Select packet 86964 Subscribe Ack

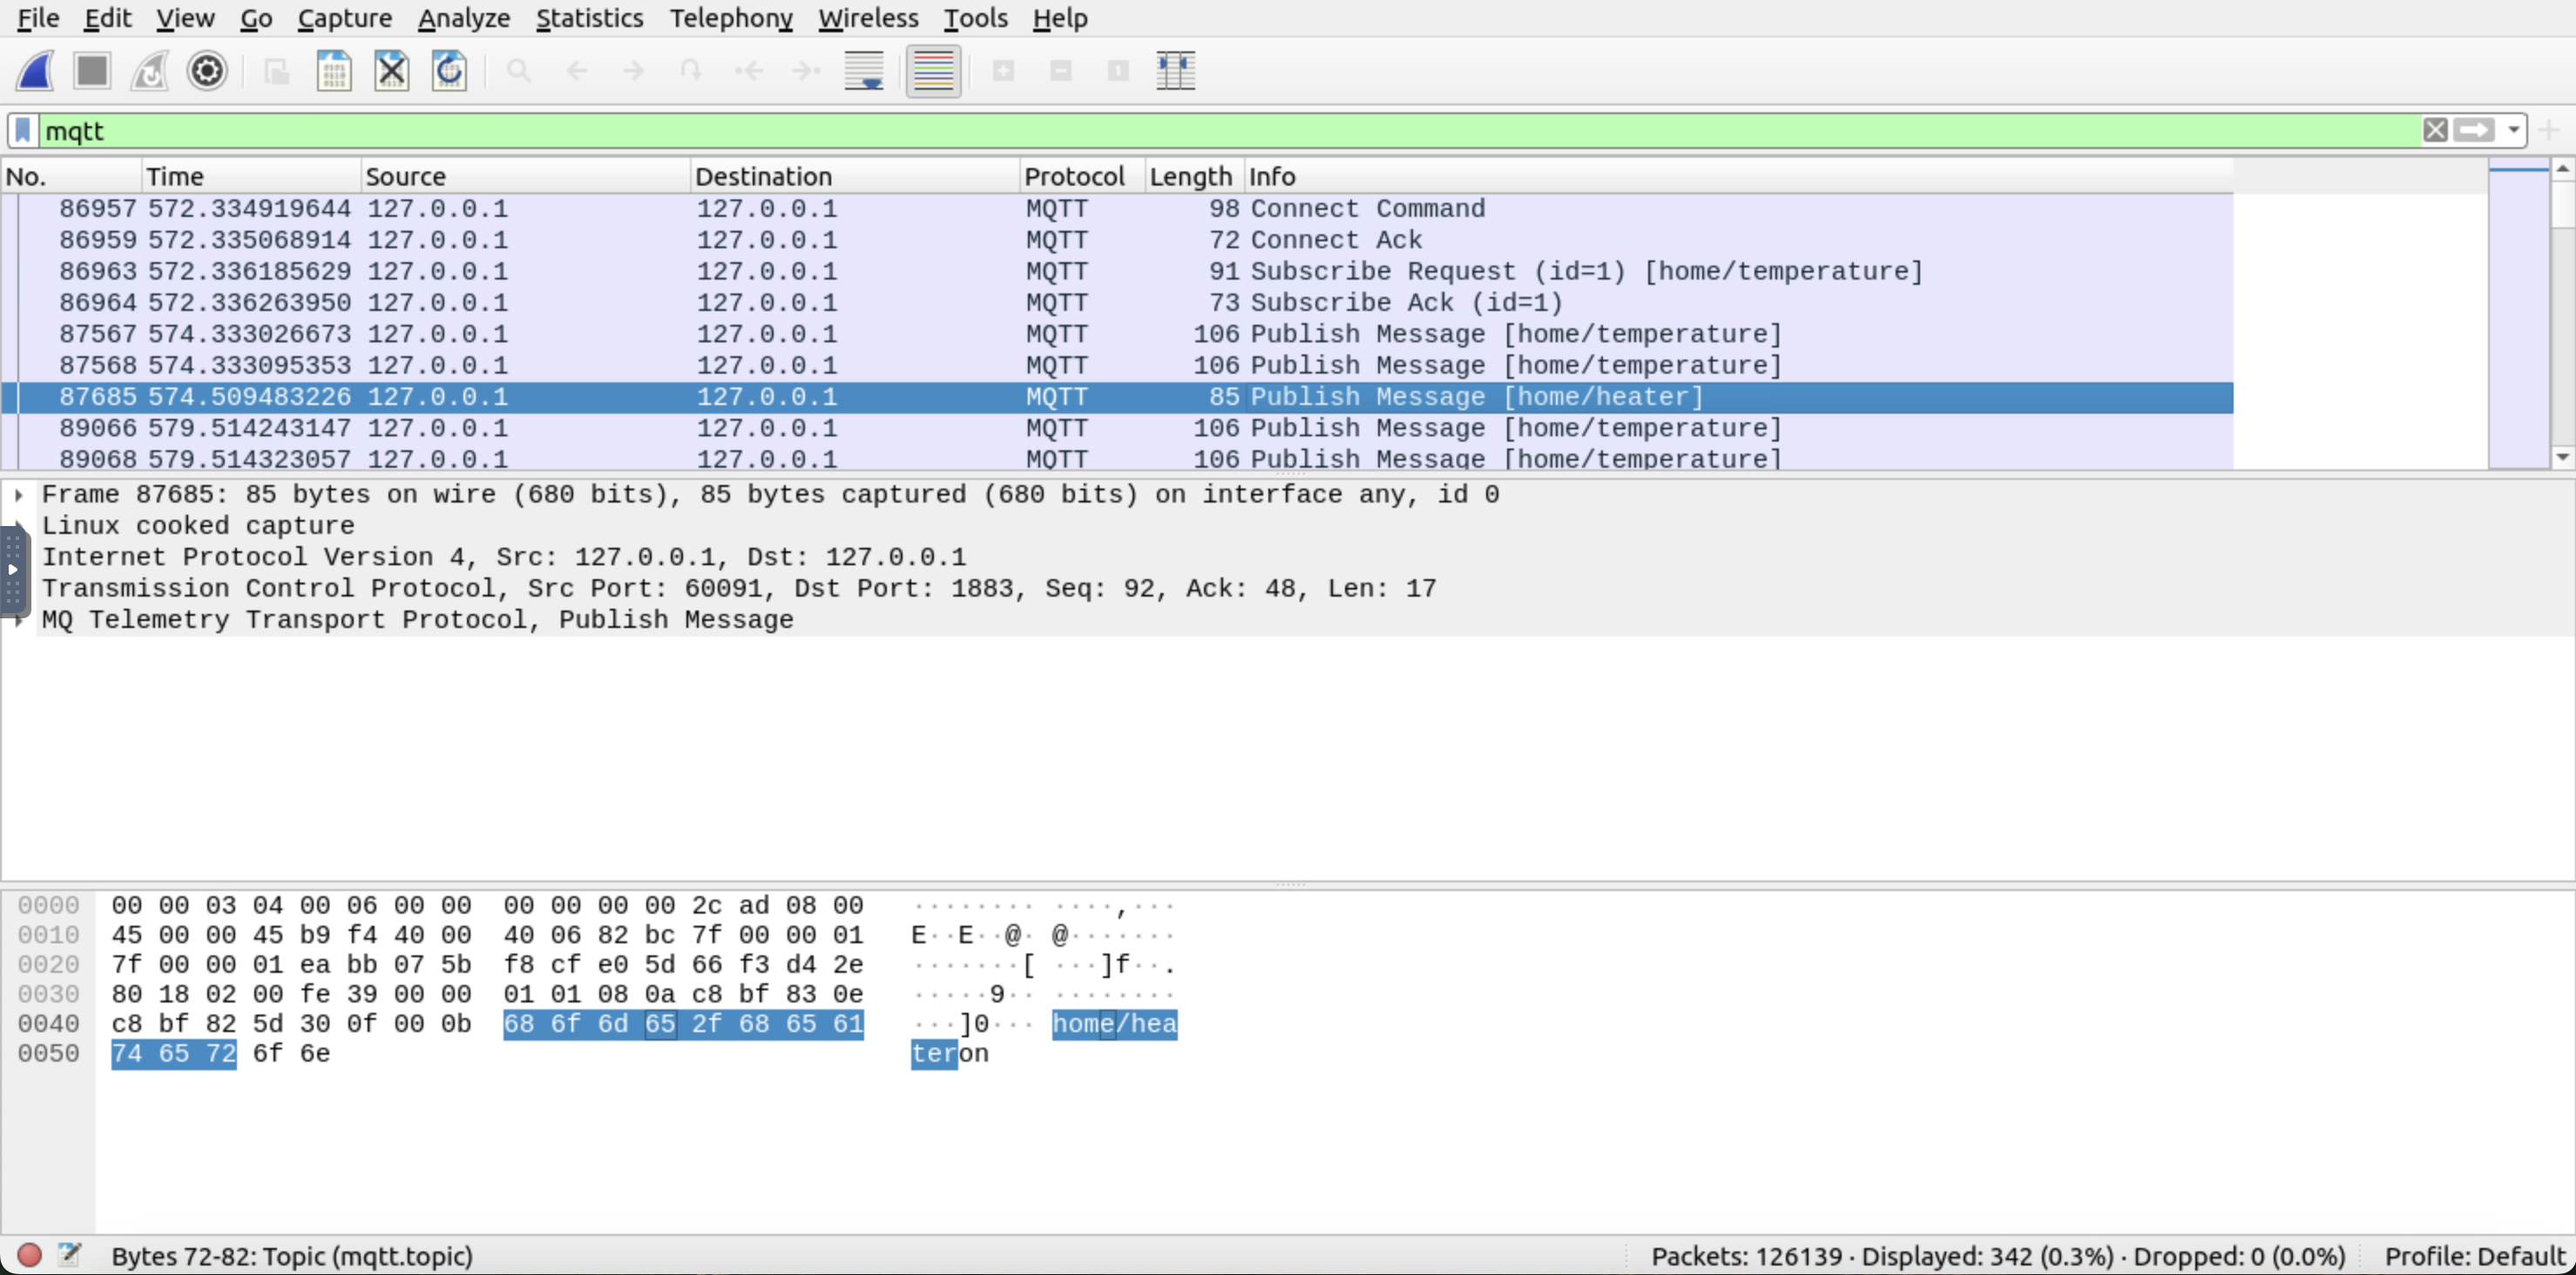click(1117, 302)
